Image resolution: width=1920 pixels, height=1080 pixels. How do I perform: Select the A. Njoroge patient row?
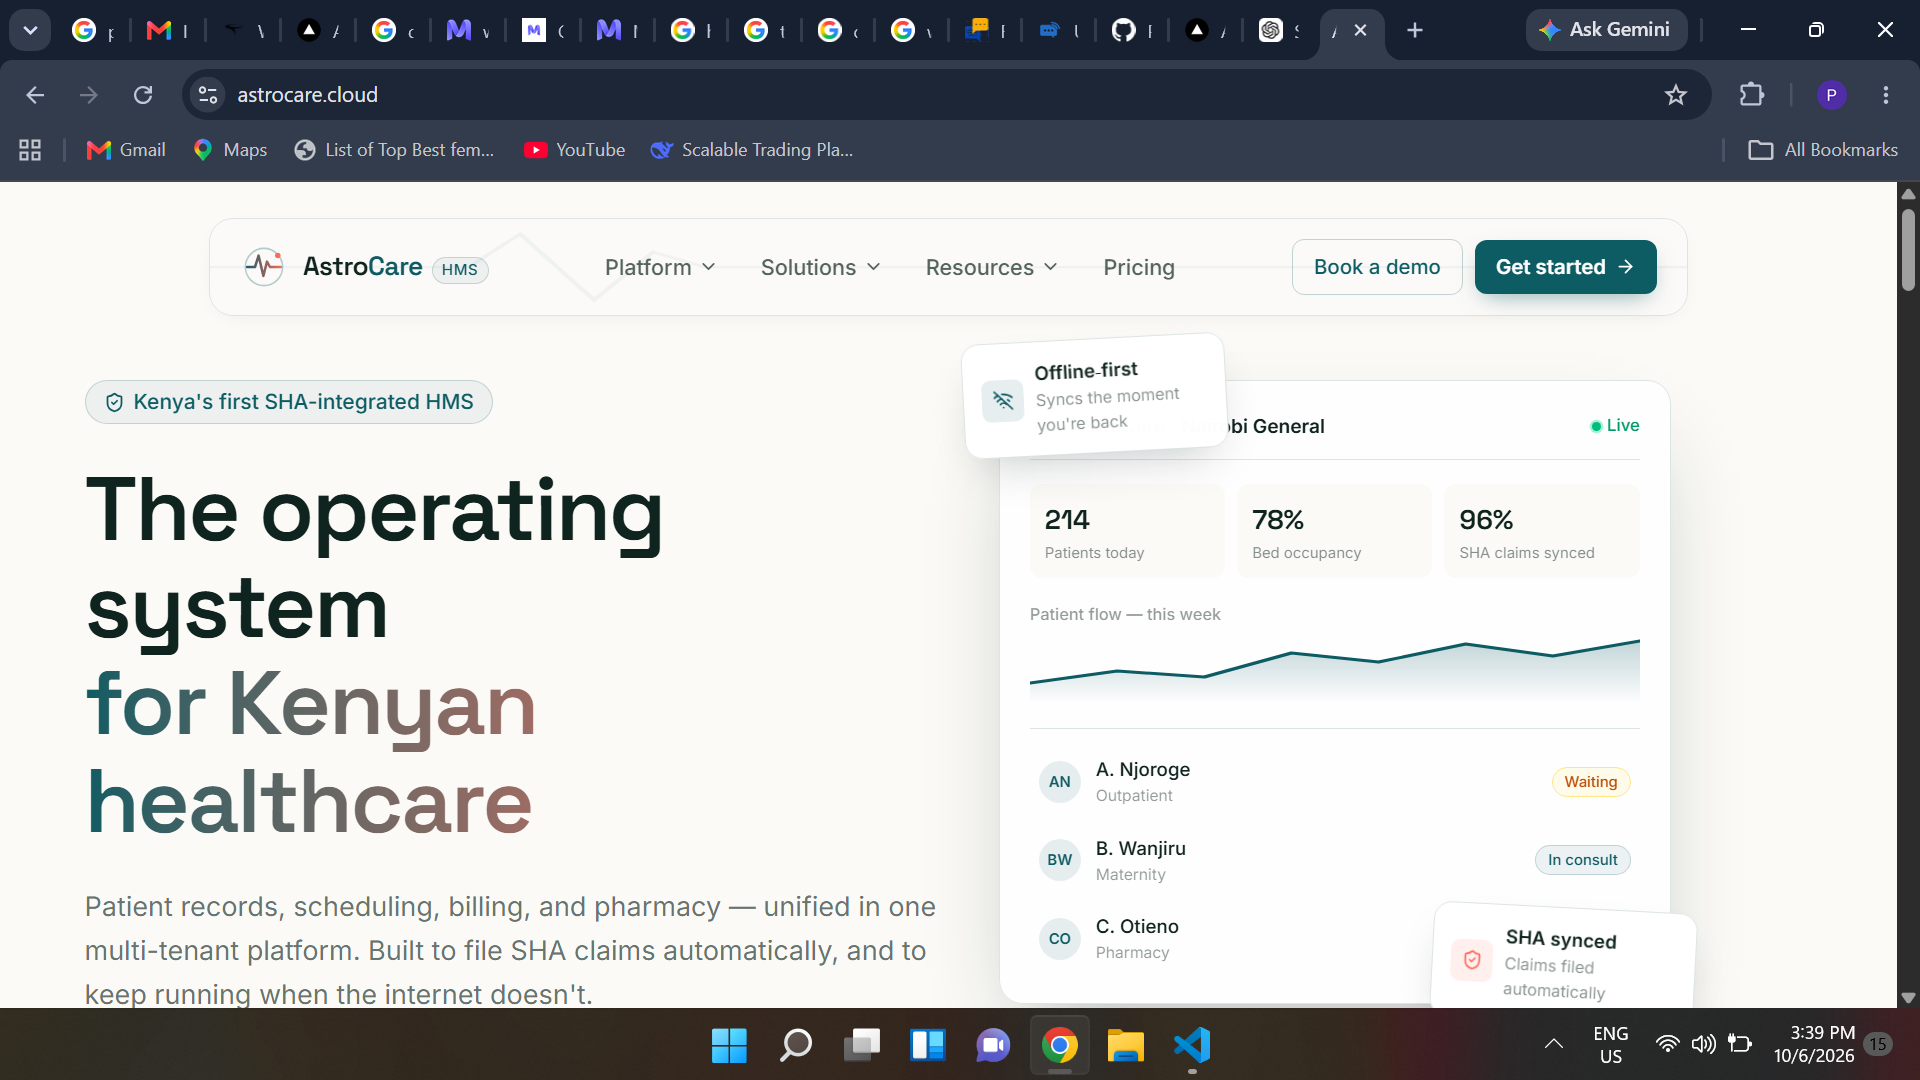[x=1335, y=782]
